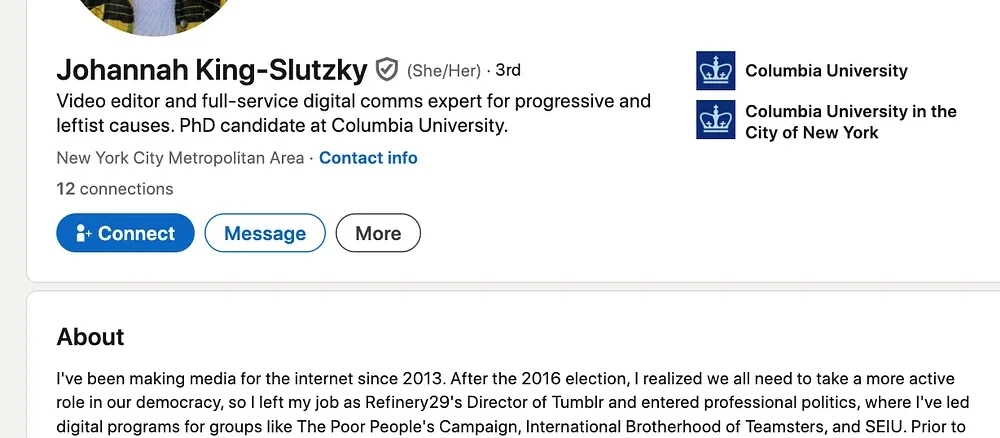Click the '12 connections' text

(115, 189)
